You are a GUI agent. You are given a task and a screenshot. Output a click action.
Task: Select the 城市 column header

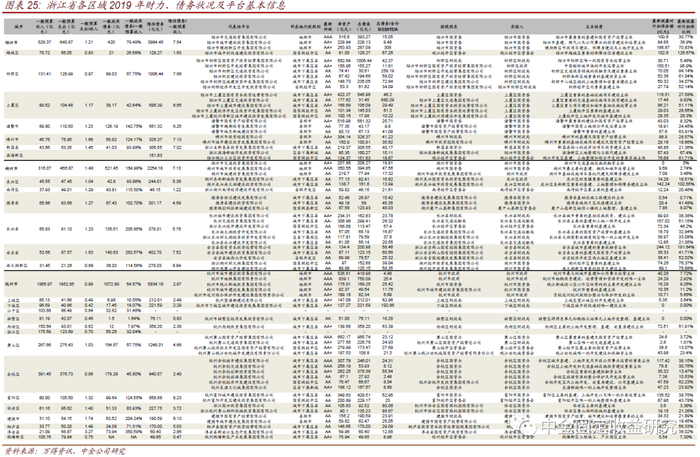point(17,27)
